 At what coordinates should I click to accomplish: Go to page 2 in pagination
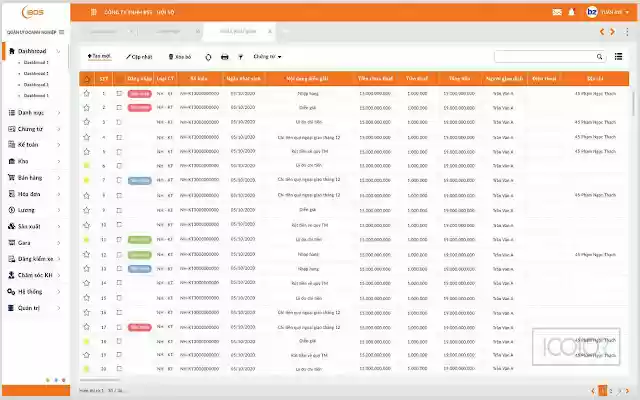(x=611, y=391)
